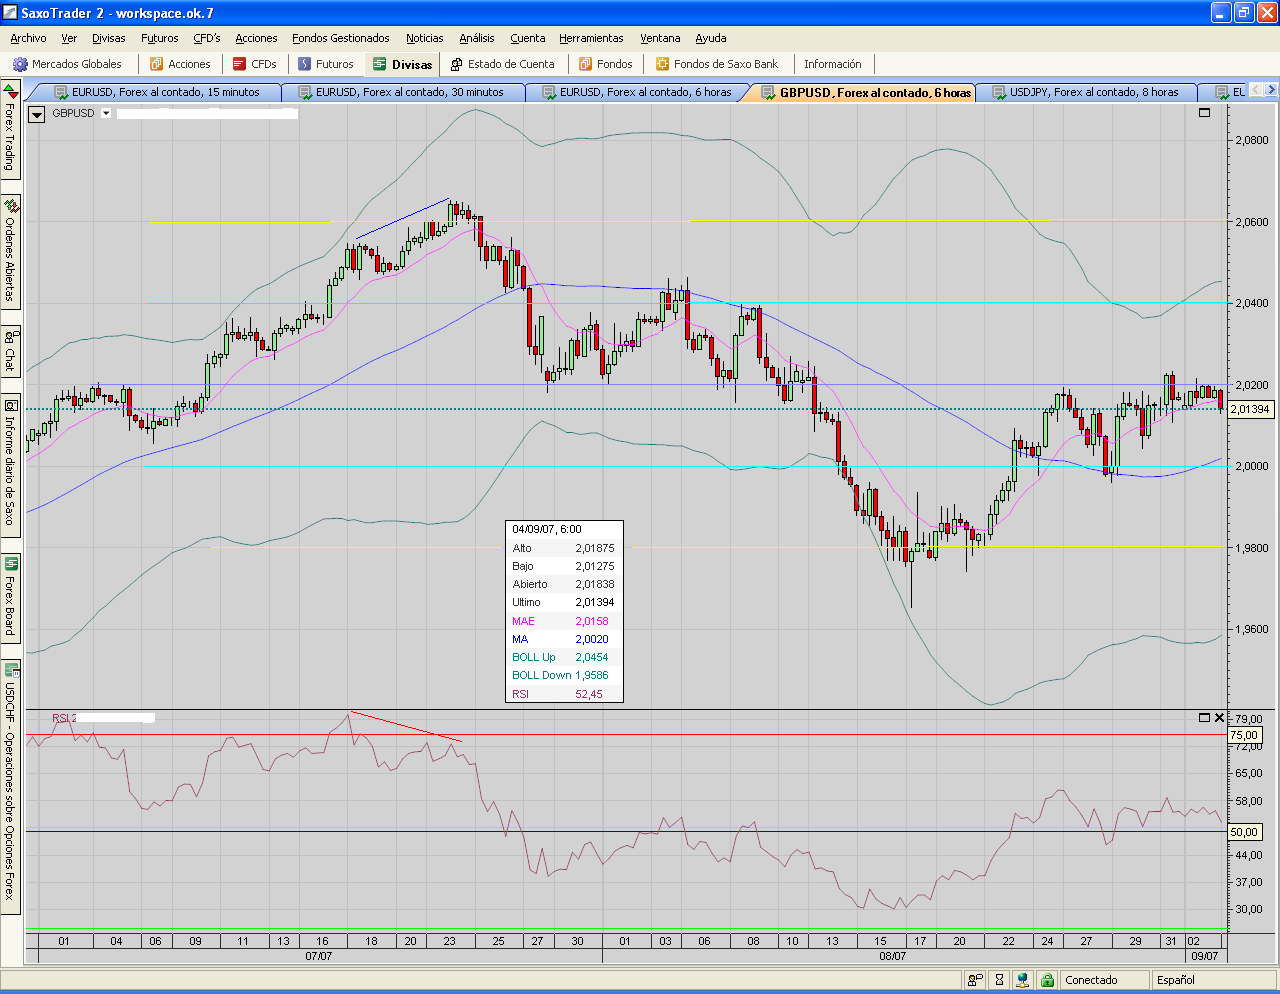Open the chart menu black arrow button
This screenshot has height=994, width=1280.
(36, 114)
